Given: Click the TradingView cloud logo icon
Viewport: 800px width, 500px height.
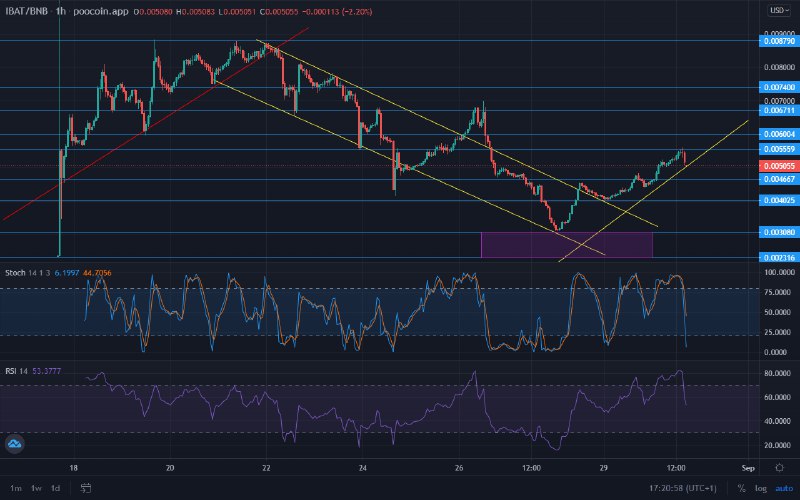Looking at the screenshot, I should 14,444.
